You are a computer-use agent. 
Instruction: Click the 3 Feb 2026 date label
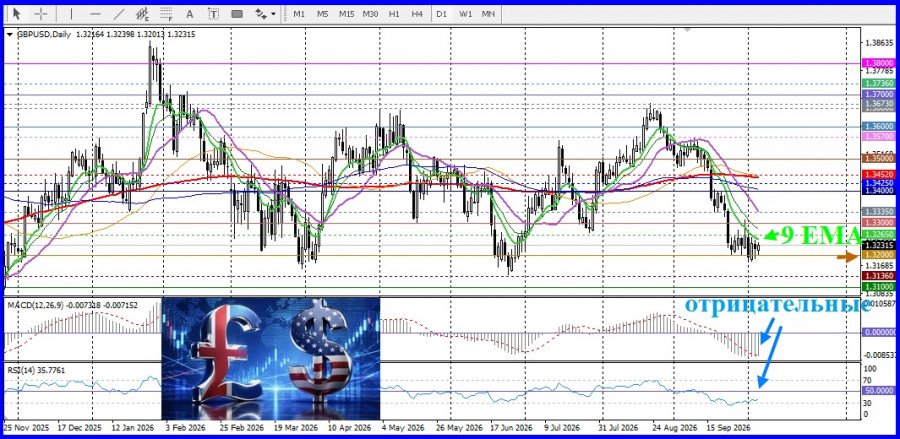(x=185, y=428)
